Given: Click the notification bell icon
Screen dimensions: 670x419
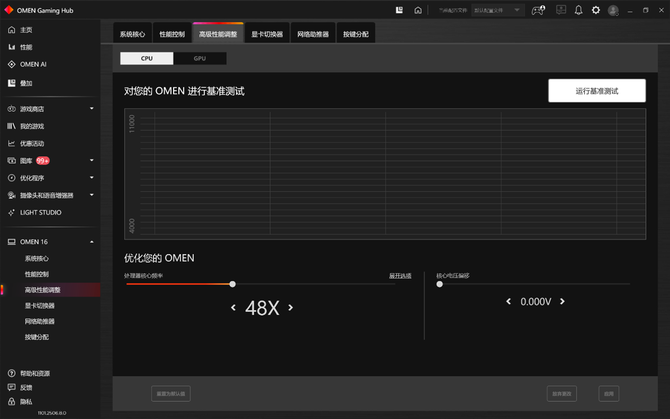Looking at the screenshot, I should pos(579,10).
